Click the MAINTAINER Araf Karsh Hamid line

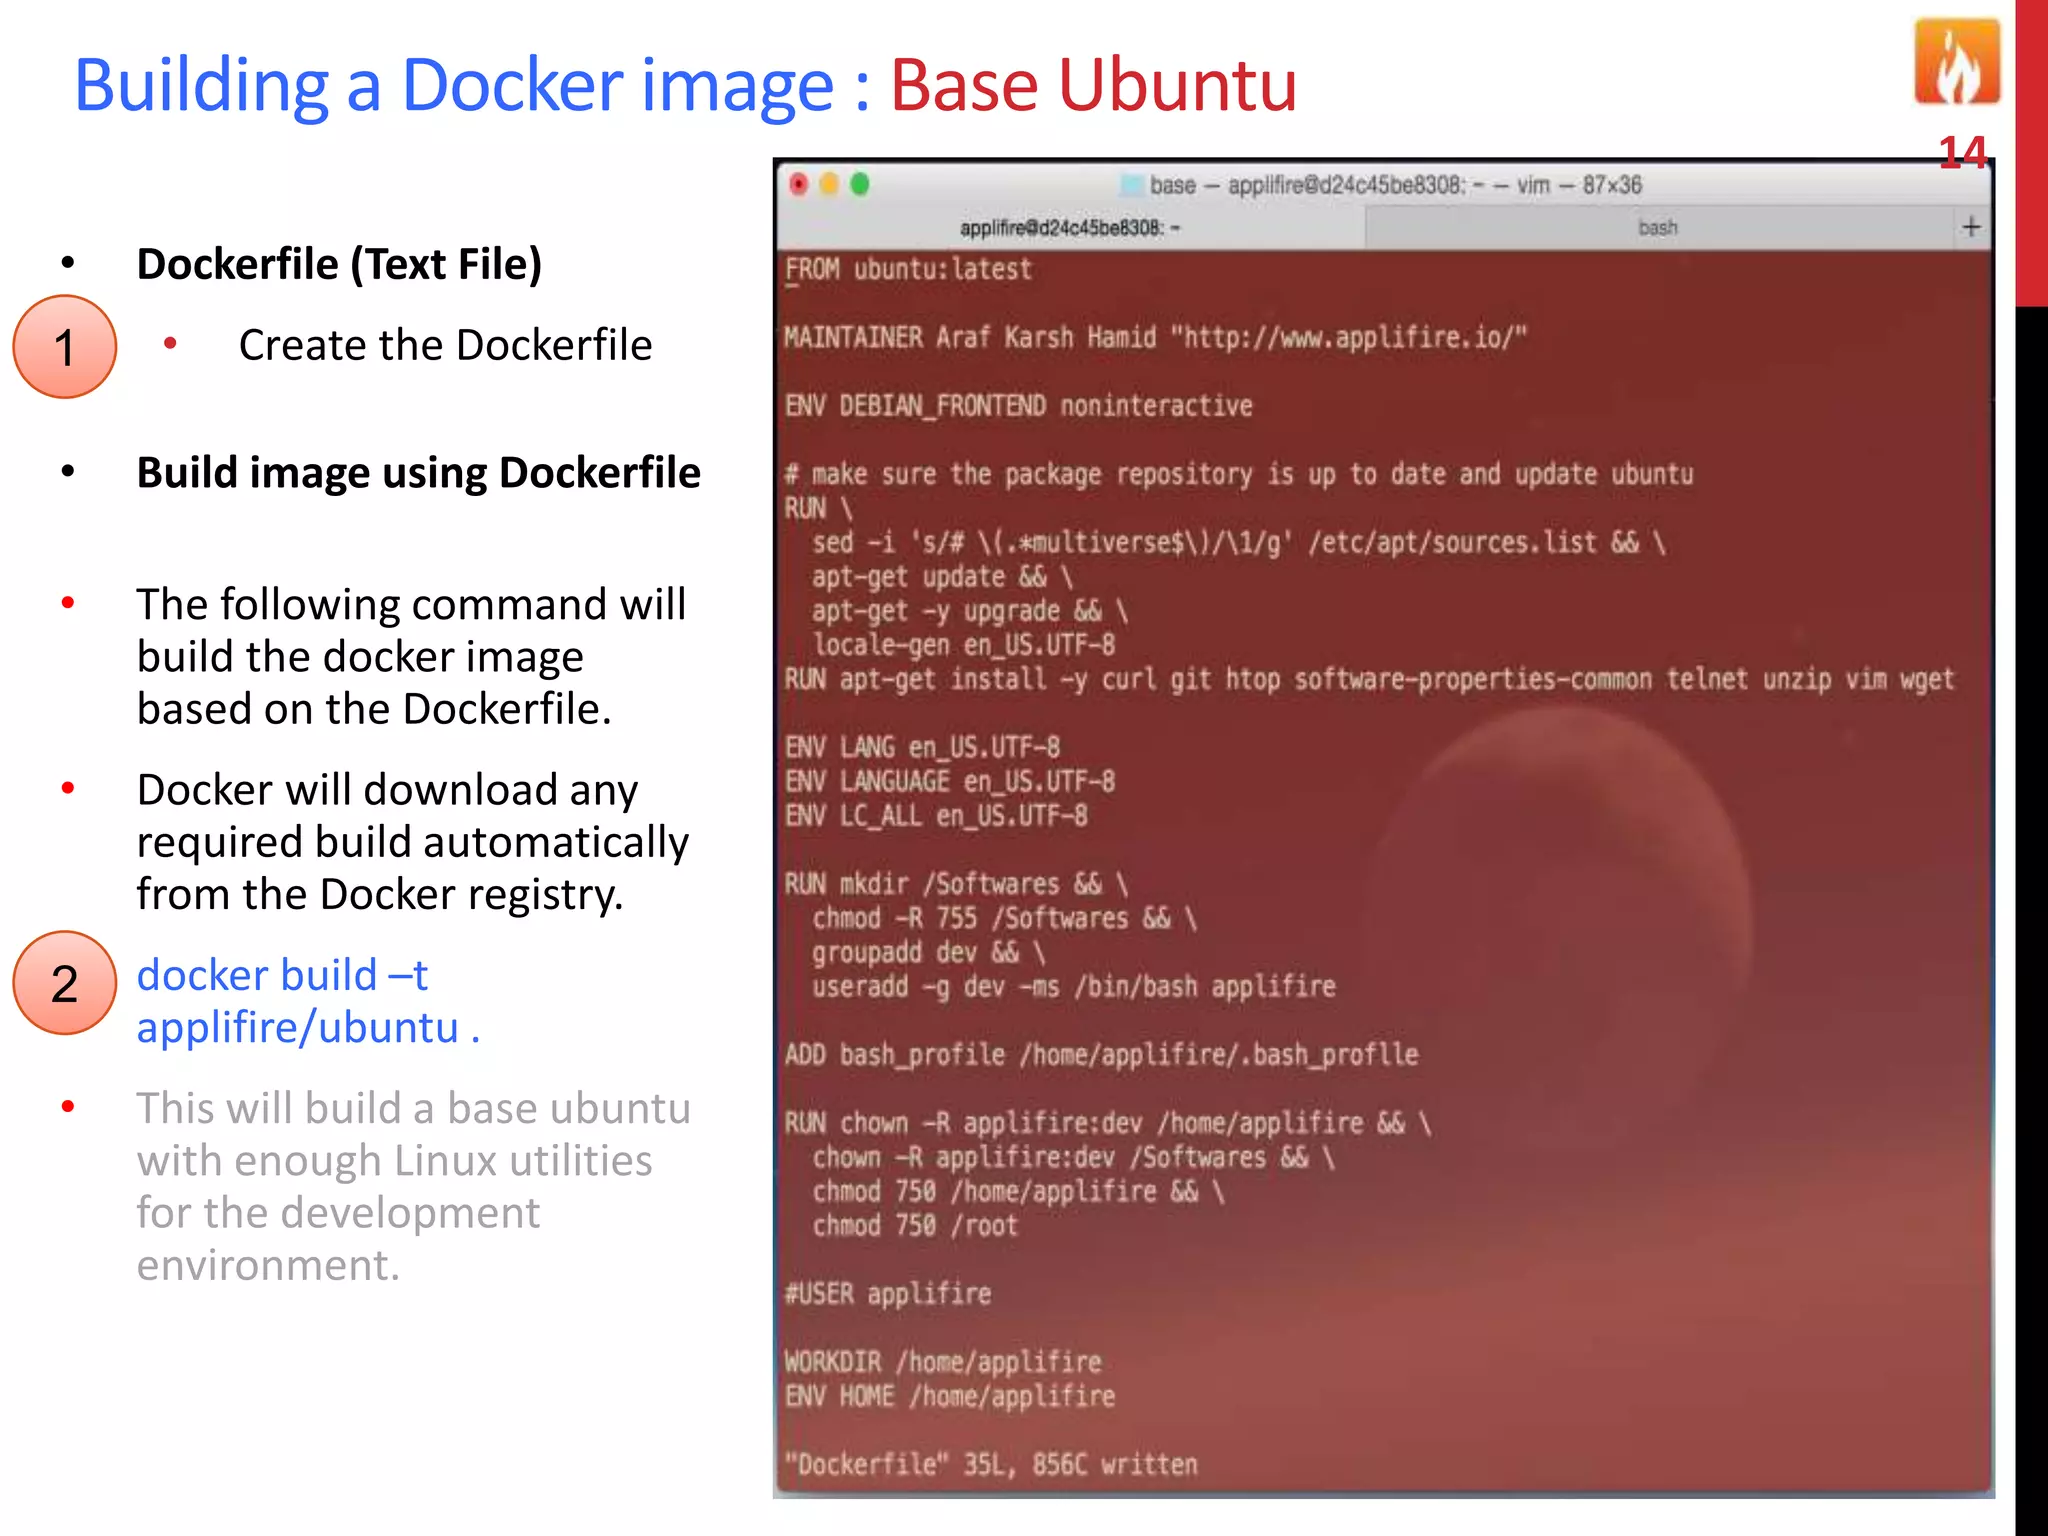1155,338
